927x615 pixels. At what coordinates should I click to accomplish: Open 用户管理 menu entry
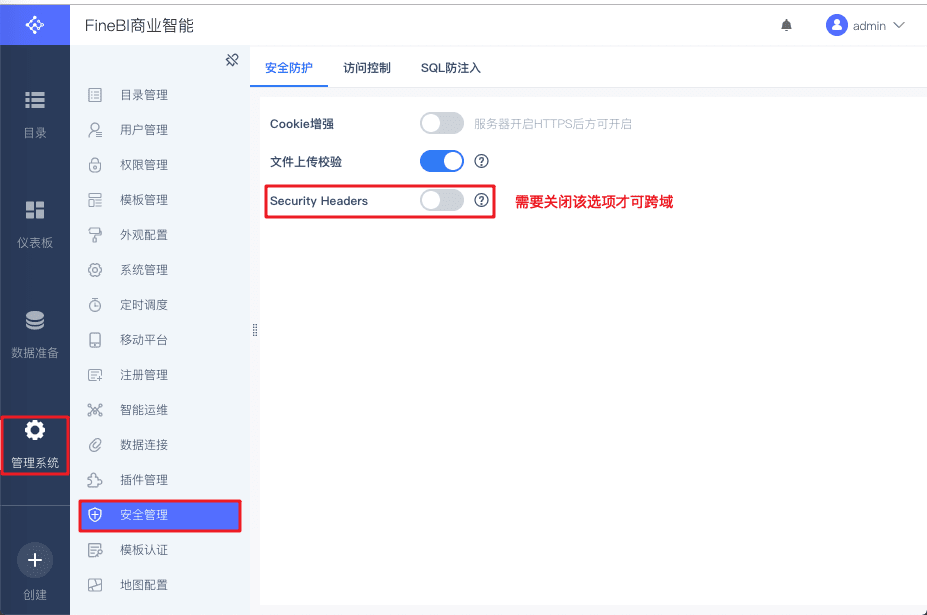tap(144, 130)
